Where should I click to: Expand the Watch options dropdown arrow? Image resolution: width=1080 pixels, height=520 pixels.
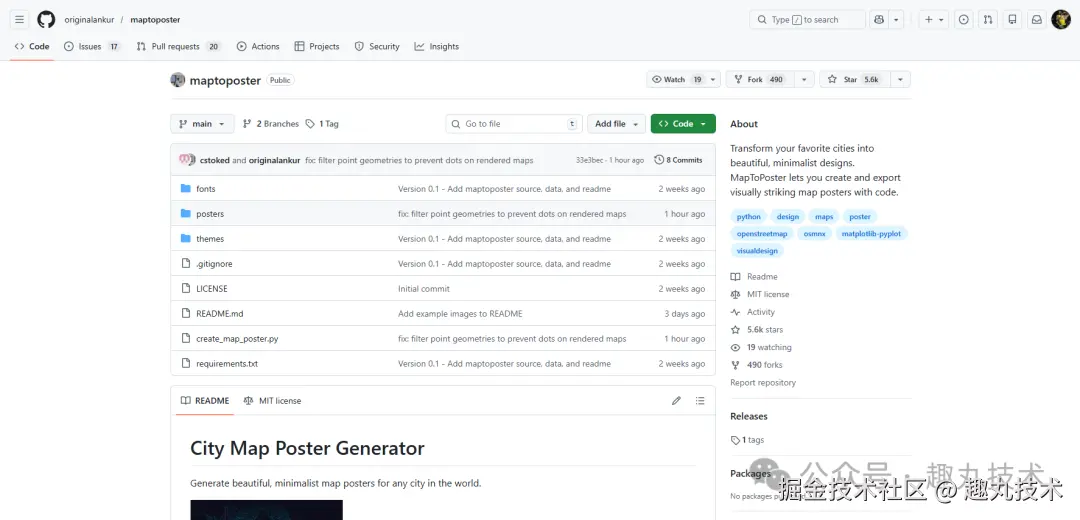[714, 80]
